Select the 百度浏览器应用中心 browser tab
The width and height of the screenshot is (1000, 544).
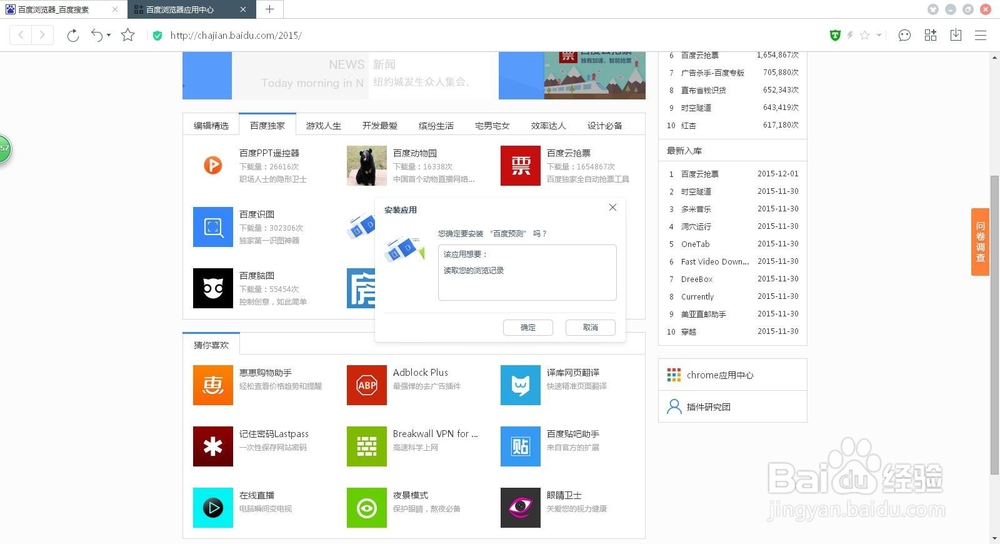(191, 10)
